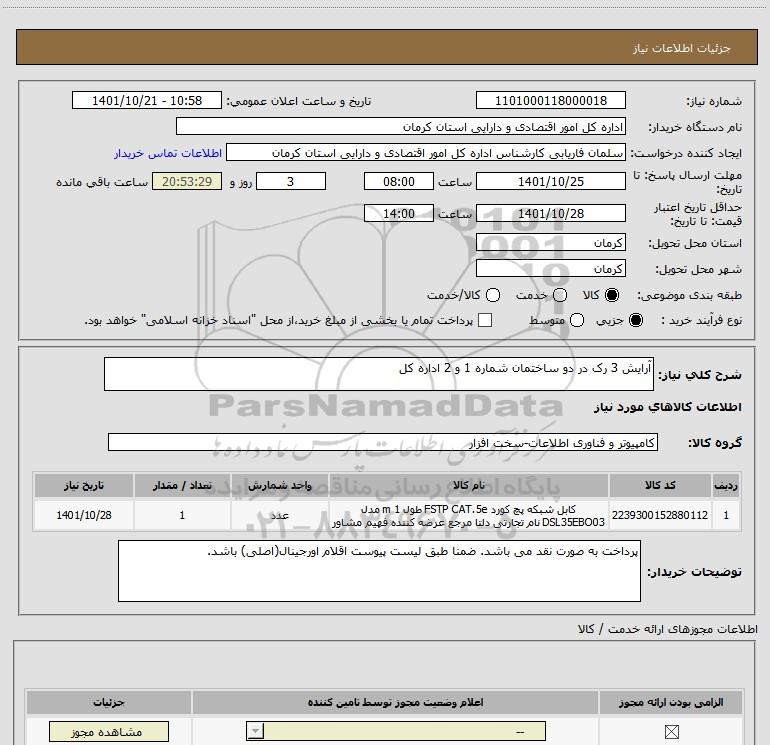Image resolution: width=770 pixels, height=745 pixels.
Task: Click the unit cell عدد
Action: (279, 515)
